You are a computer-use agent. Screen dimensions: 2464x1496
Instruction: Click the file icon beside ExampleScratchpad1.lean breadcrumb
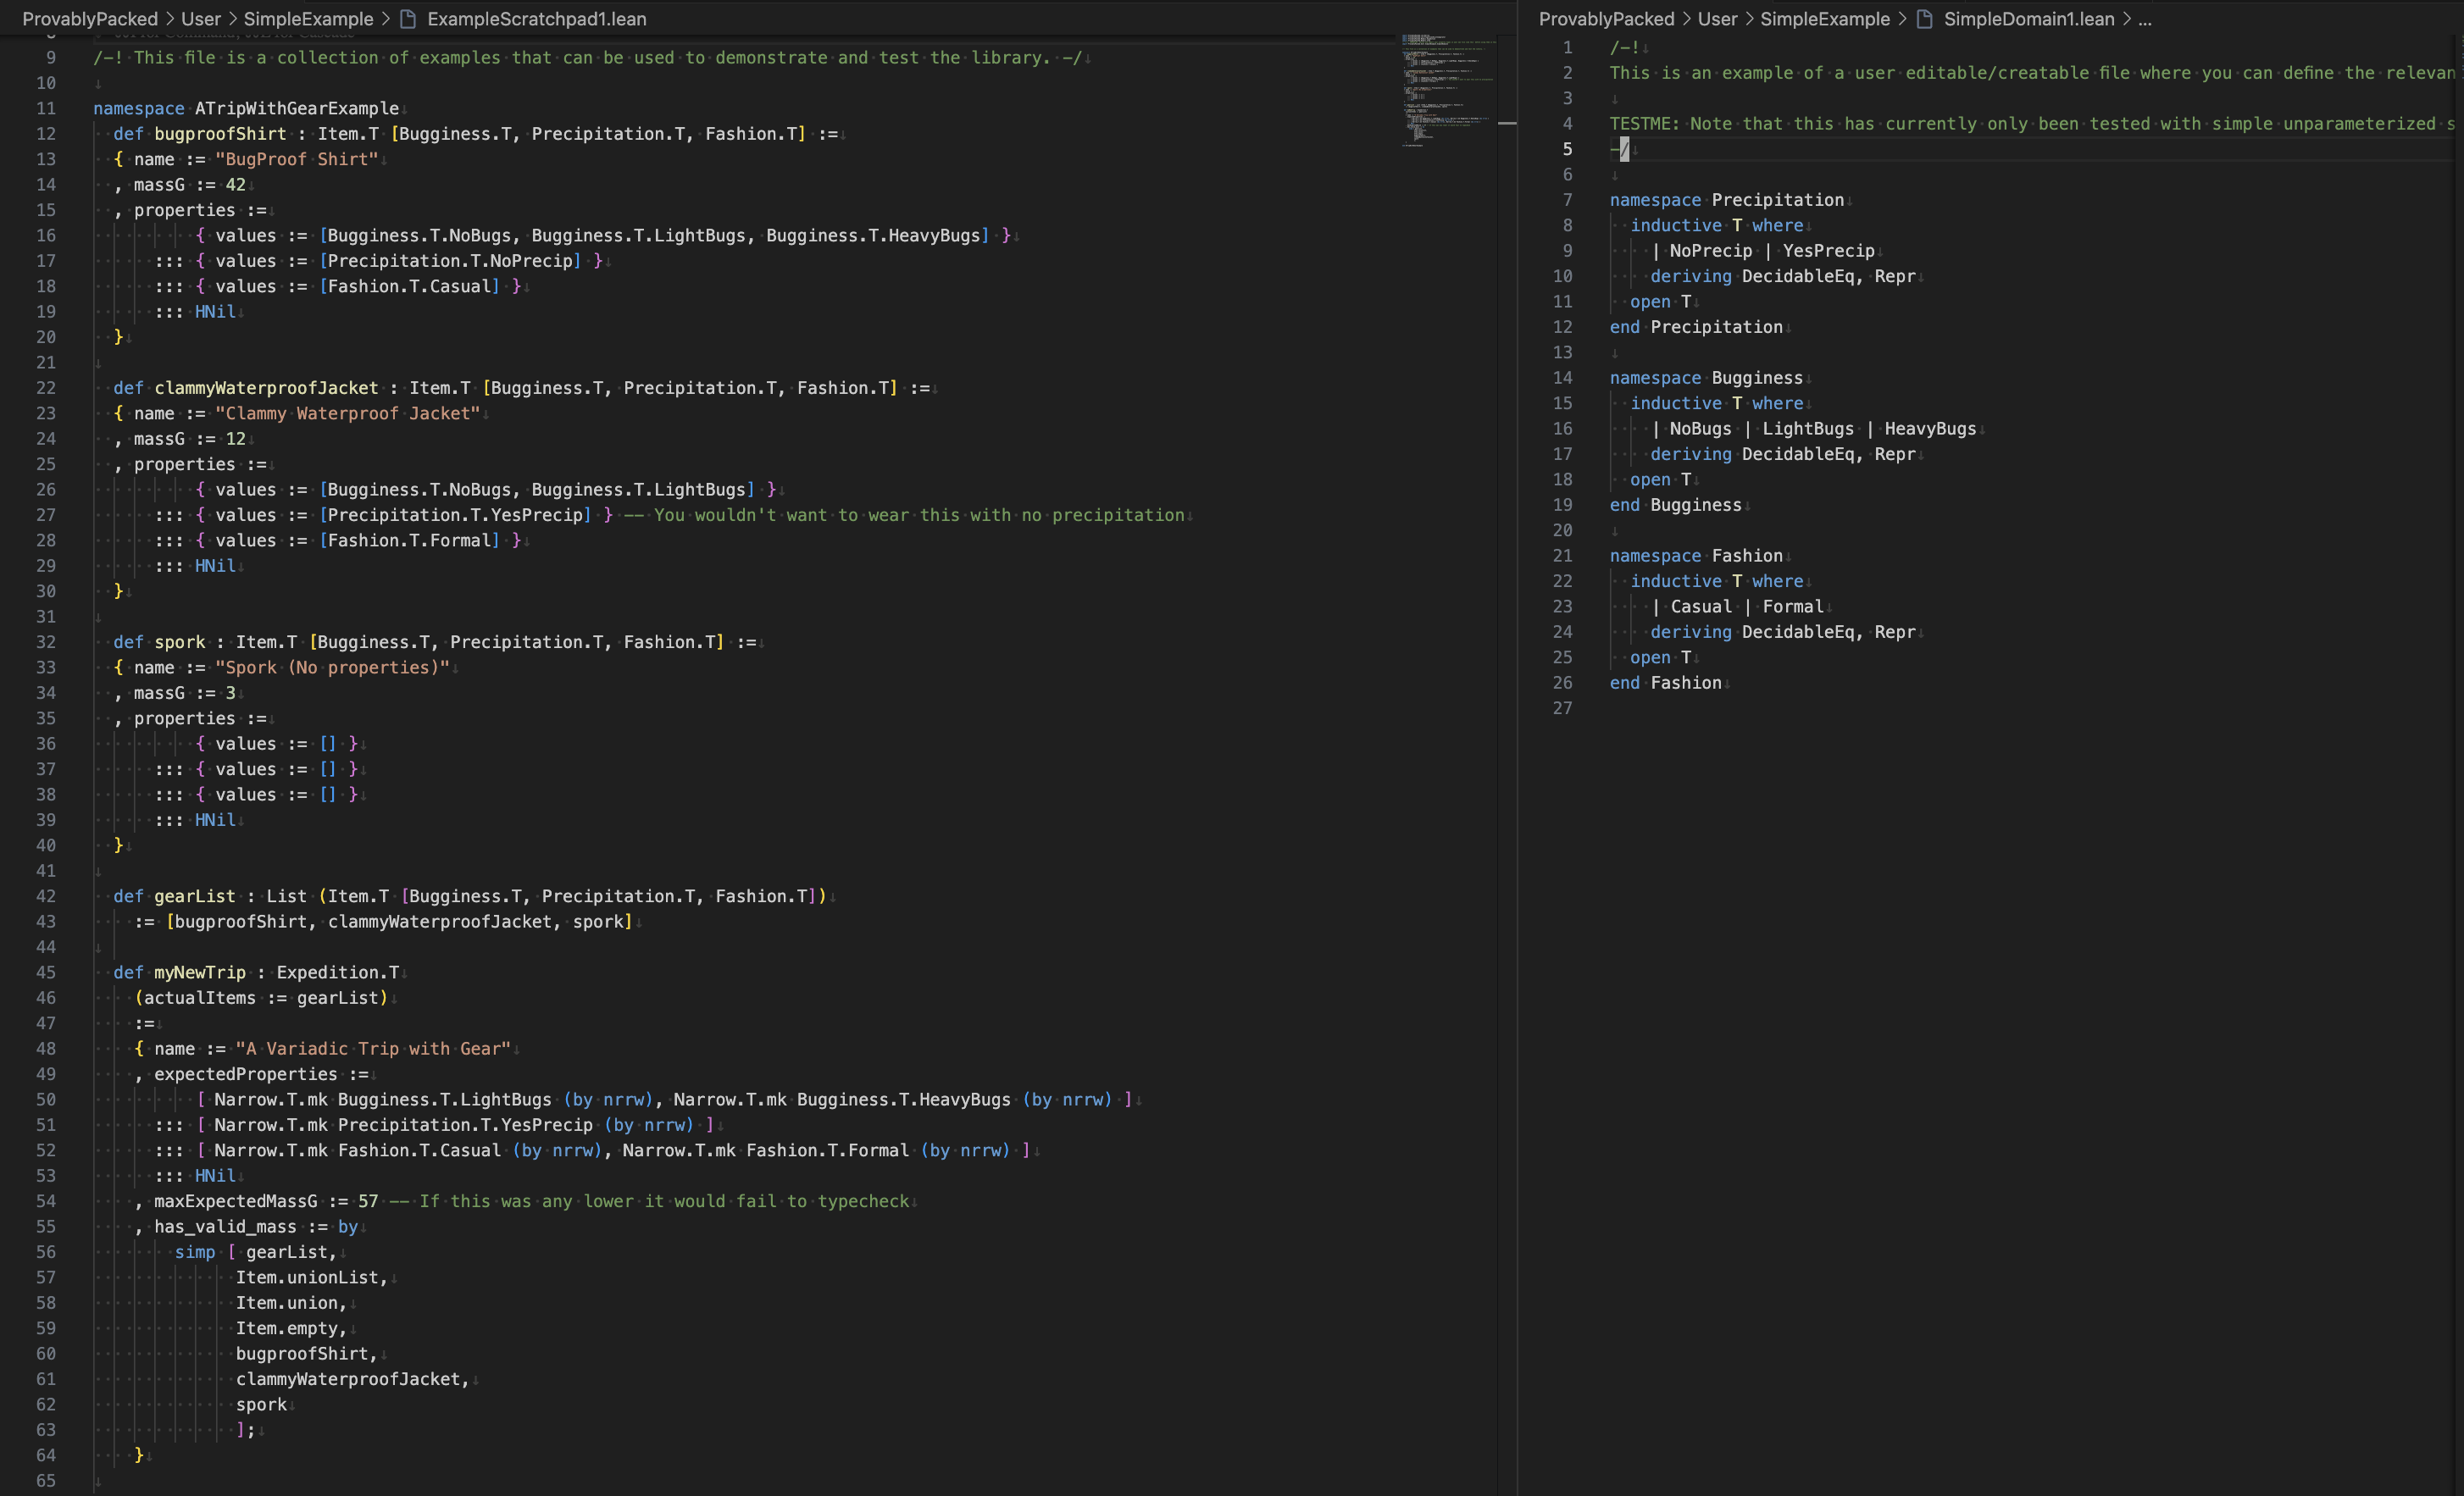[408, 19]
